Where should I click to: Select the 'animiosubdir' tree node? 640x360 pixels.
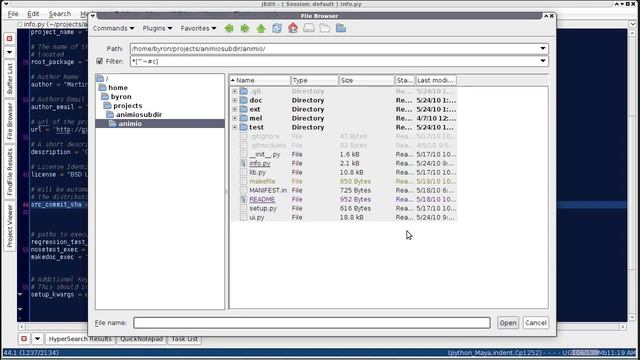tap(134, 114)
